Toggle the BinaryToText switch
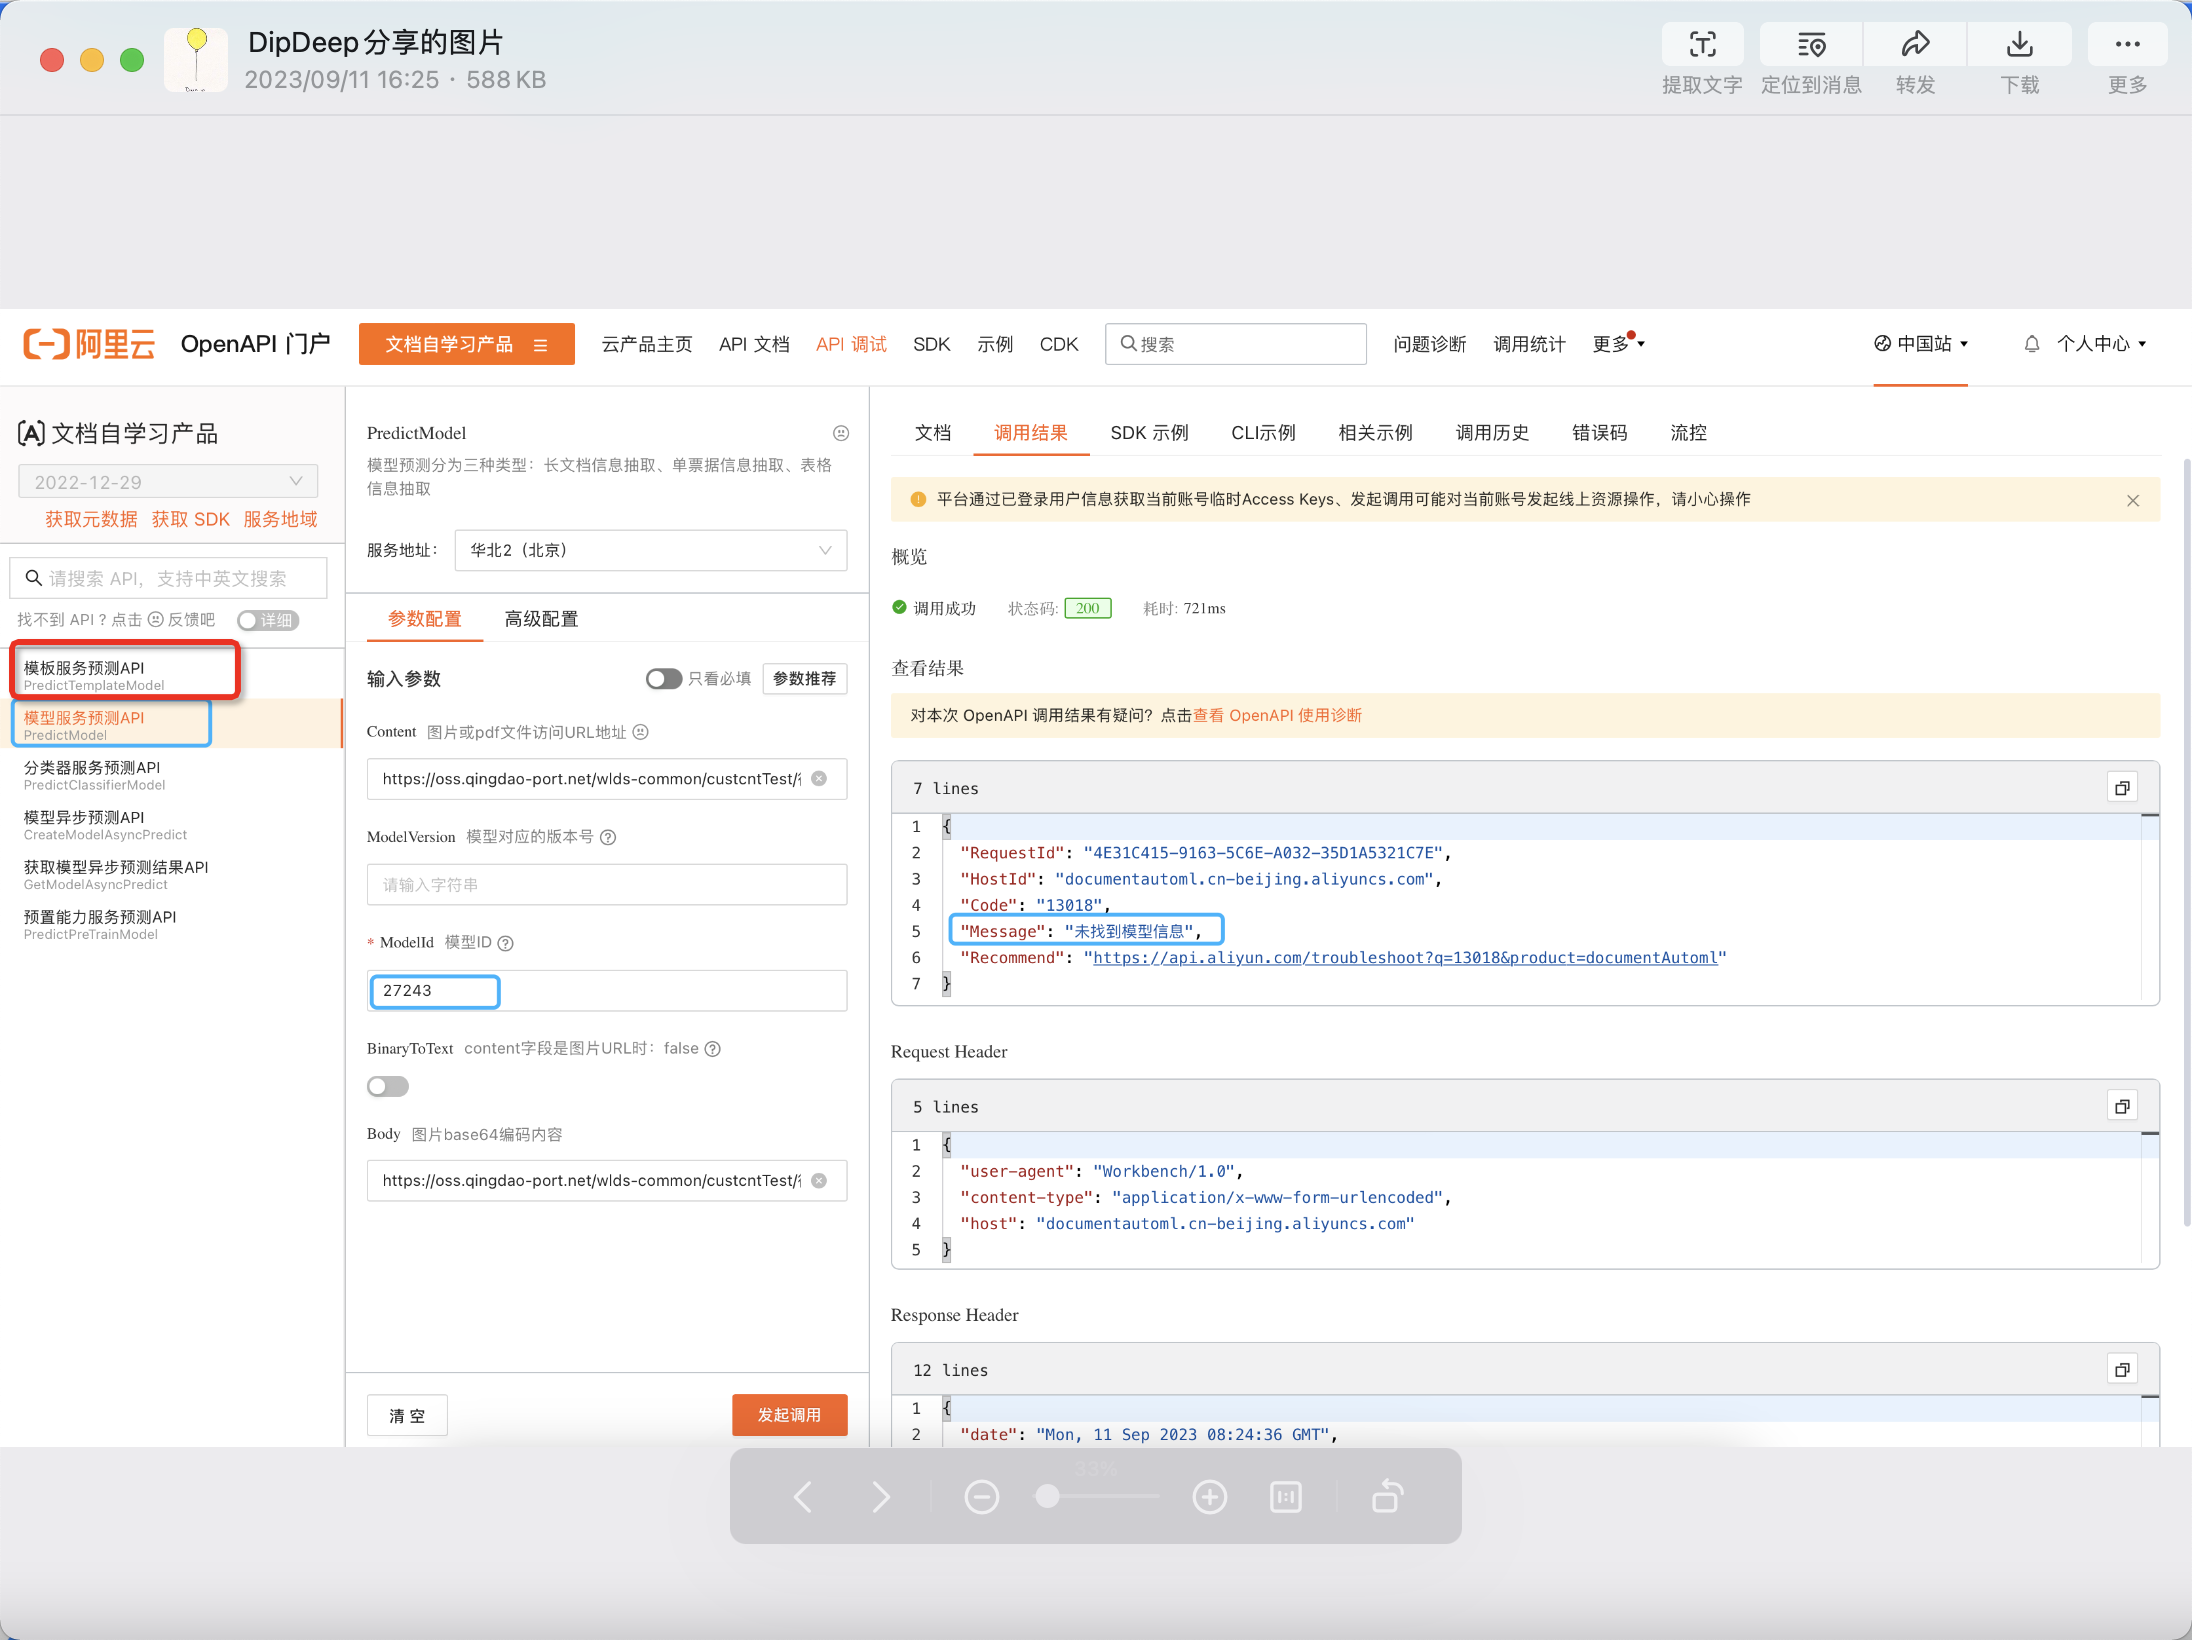Screen dimensions: 2192x1640 pos(388,1086)
